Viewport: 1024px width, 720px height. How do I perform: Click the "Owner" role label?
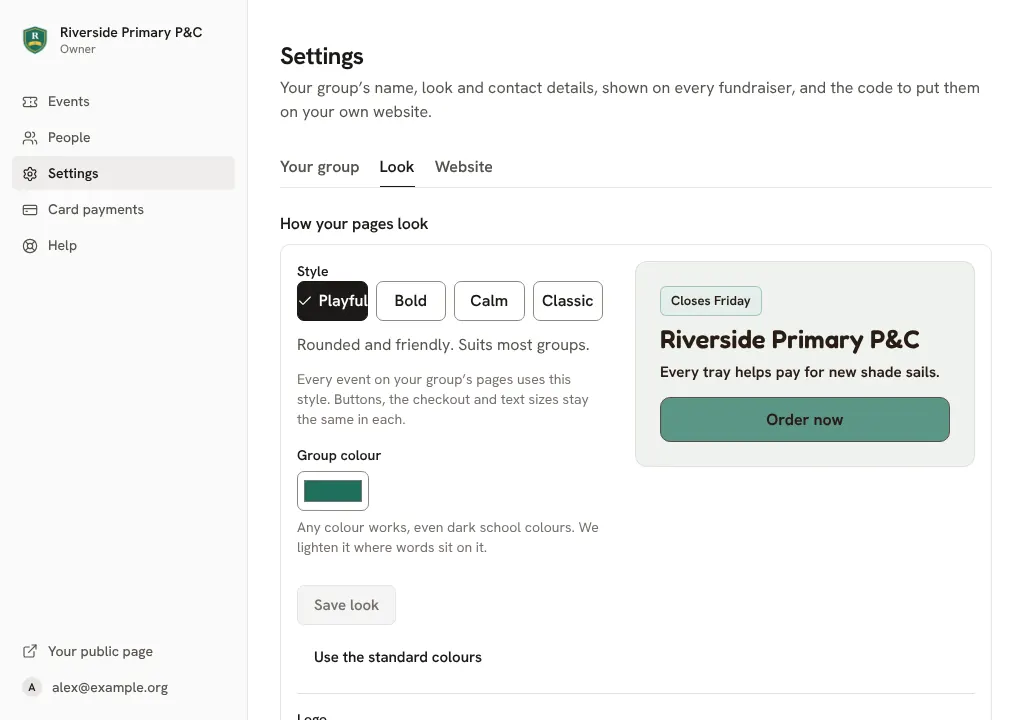(x=78, y=49)
